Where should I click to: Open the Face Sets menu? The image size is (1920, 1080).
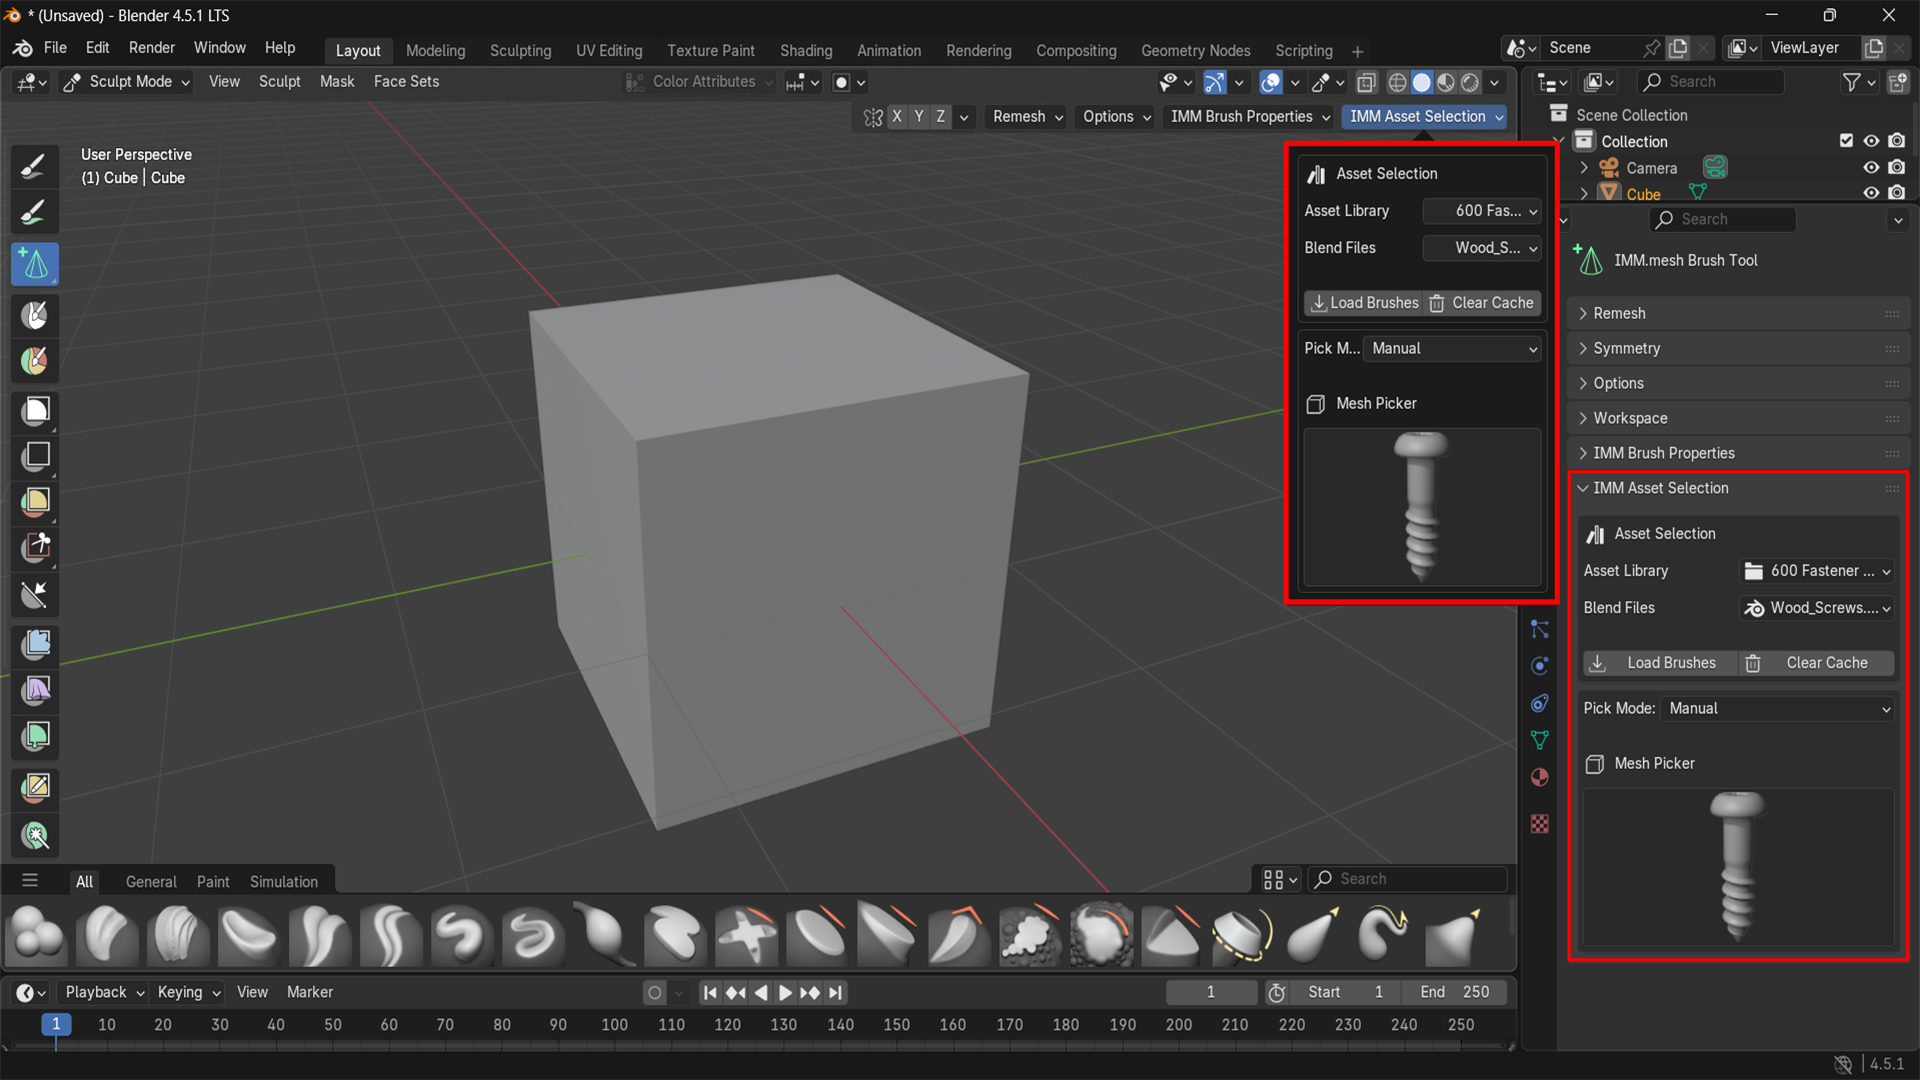click(x=406, y=82)
